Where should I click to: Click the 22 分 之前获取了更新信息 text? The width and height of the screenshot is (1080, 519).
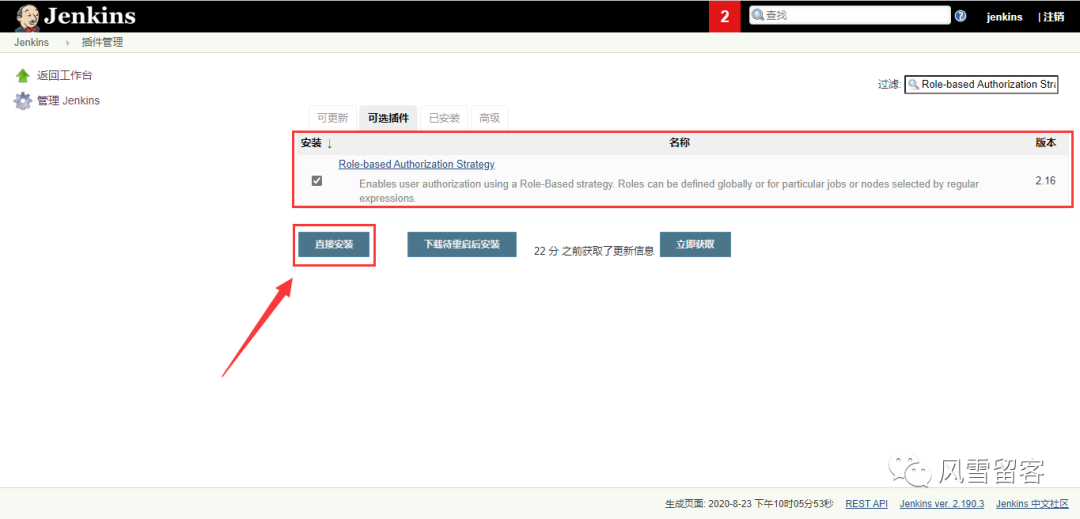594,251
